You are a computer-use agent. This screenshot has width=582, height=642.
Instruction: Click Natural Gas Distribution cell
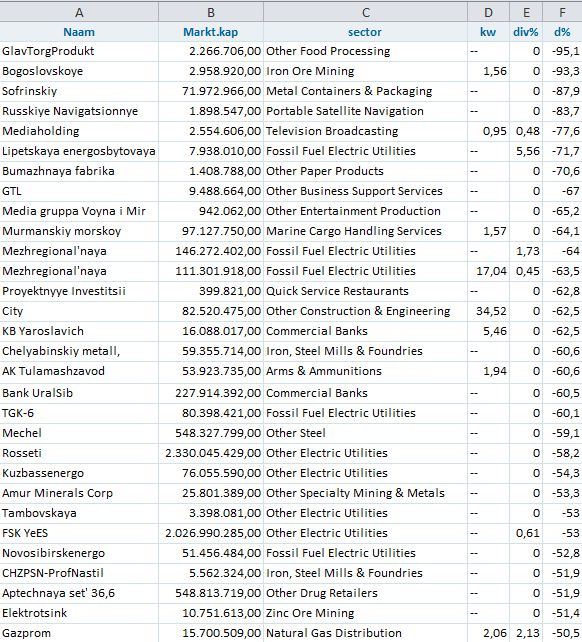click(365, 633)
